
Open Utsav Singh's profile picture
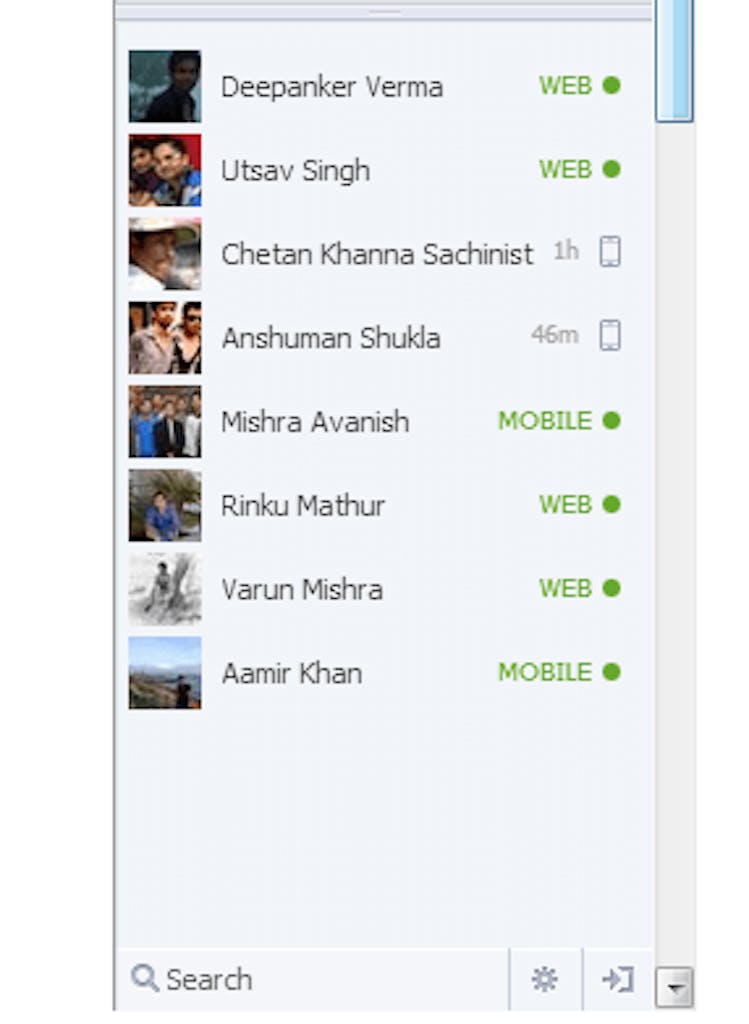(x=165, y=170)
